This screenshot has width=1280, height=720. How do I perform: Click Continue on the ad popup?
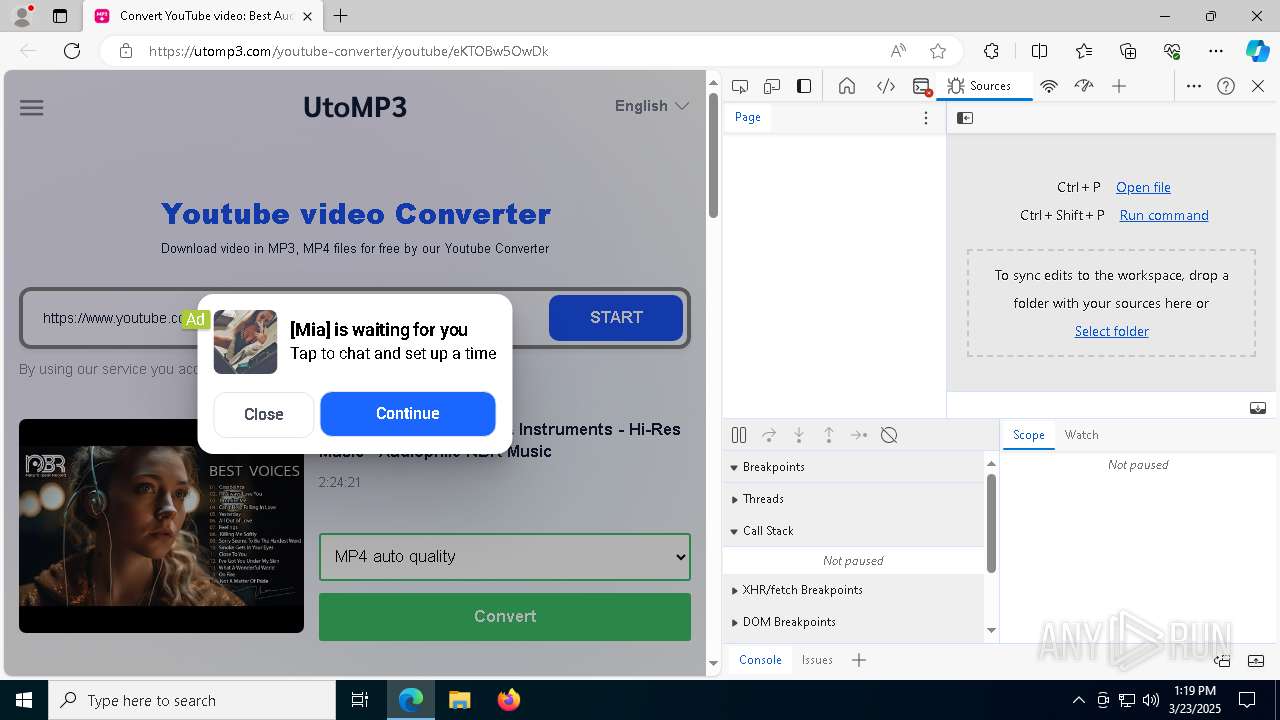pos(408,414)
